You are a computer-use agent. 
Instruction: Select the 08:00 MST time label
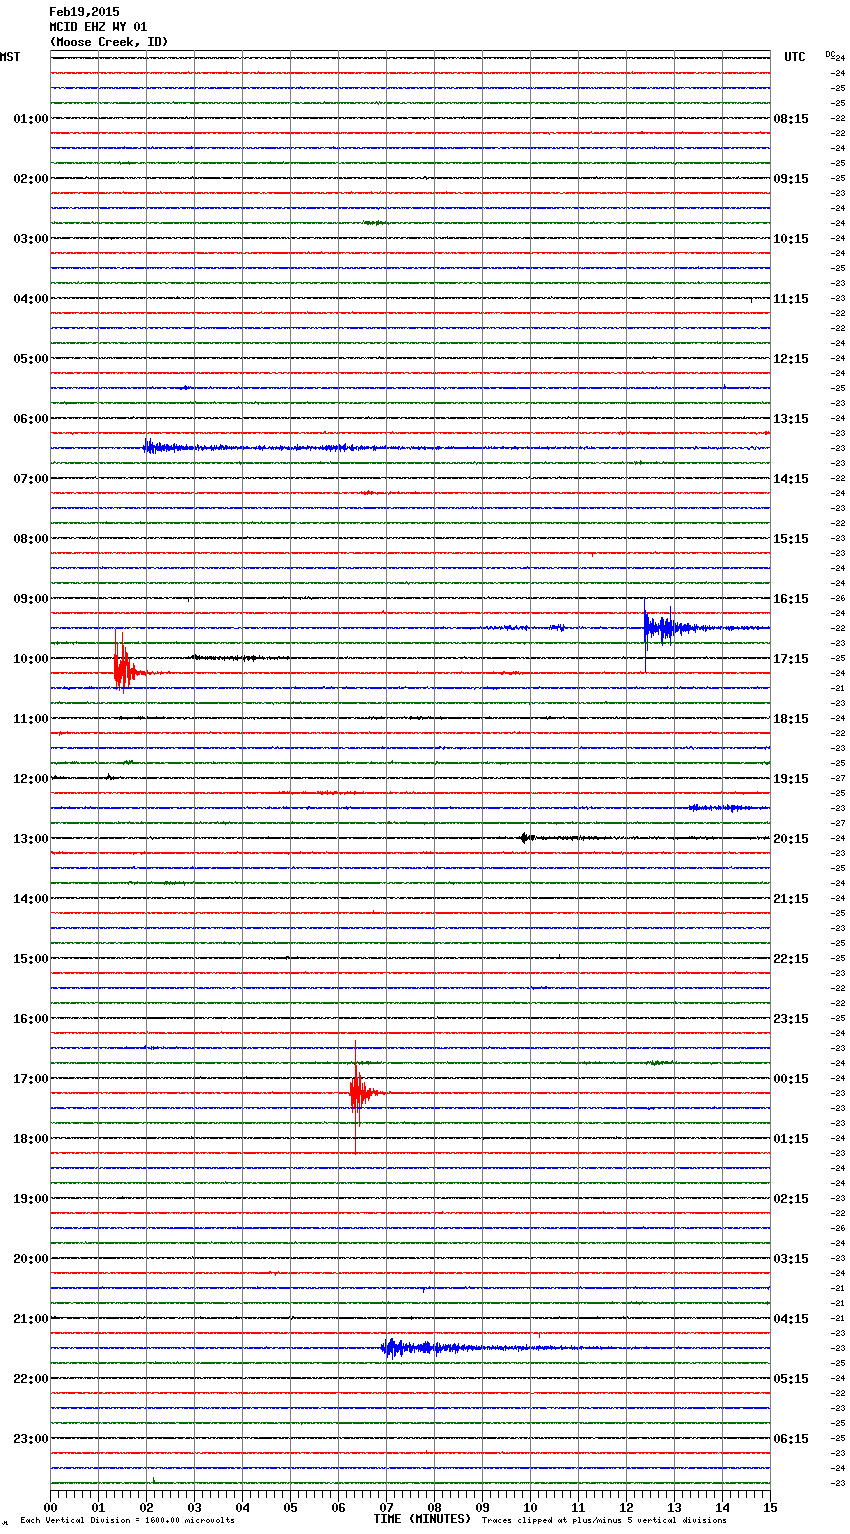[30, 539]
